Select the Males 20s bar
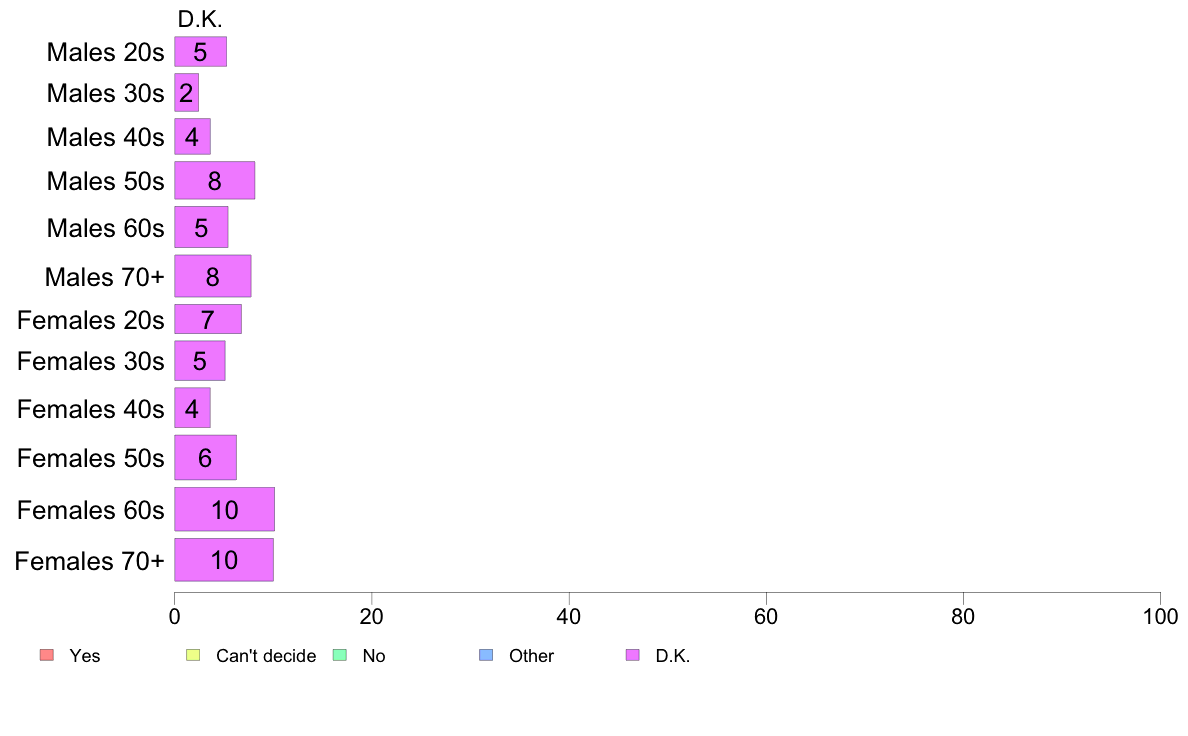The image size is (1188, 736). coord(201,52)
